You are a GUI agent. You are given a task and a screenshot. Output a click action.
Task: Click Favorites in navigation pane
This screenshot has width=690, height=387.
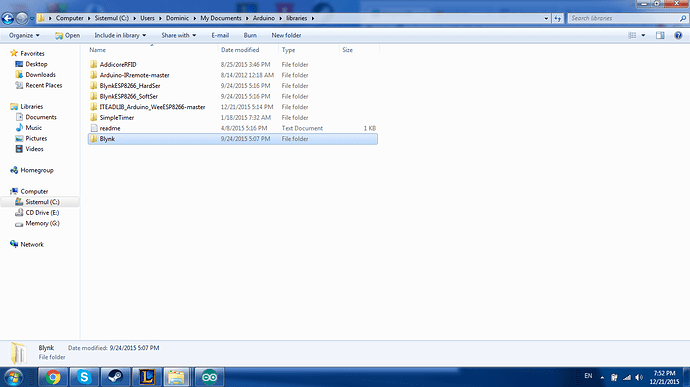[x=32, y=53]
